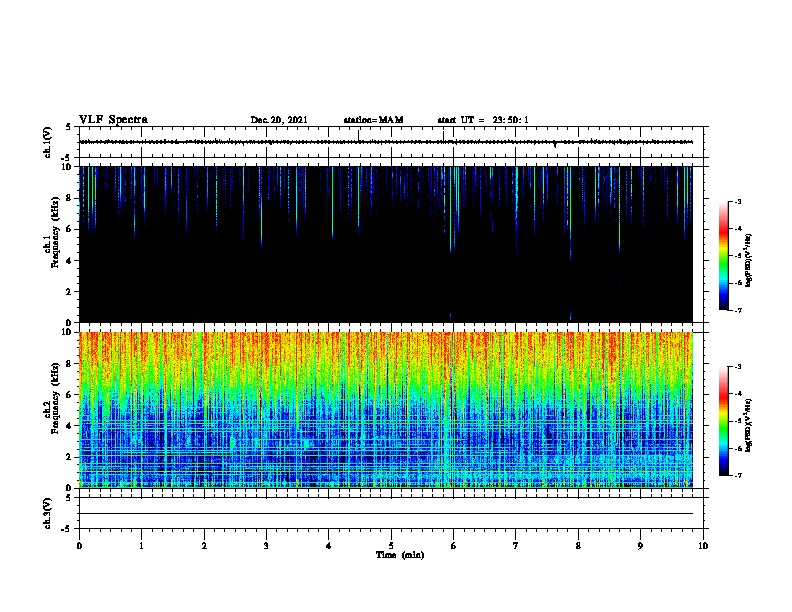Click the ch.1 spectrogram plot
This screenshot has width=792, height=612.
point(386,244)
